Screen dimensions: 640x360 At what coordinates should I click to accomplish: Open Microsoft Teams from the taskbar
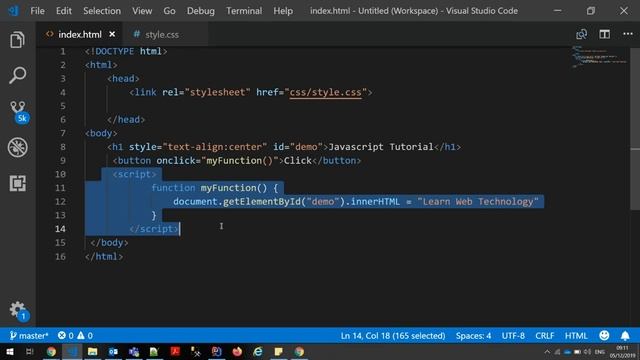pyautogui.click(x=133, y=351)
